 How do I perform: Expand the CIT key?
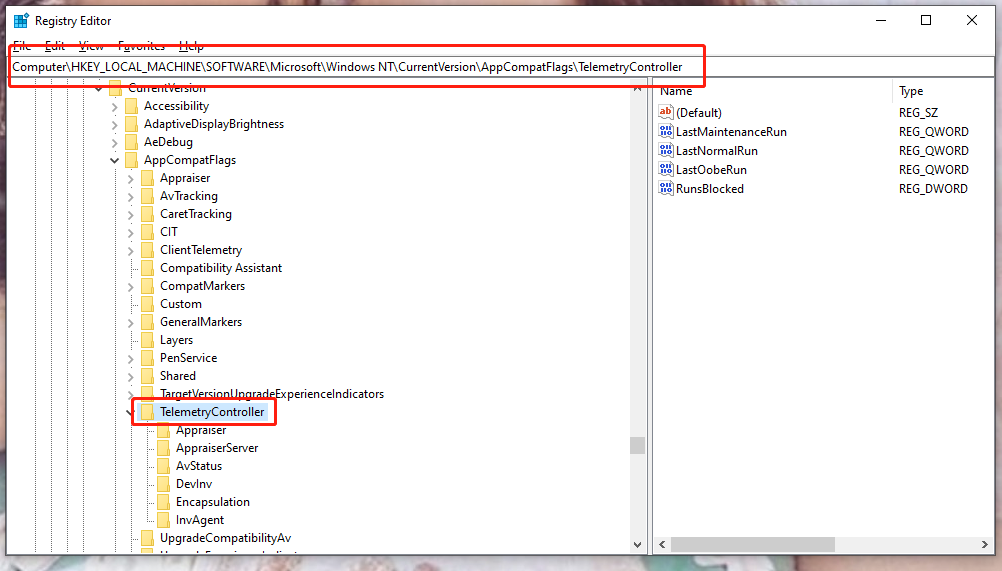[x=131, y=232]
